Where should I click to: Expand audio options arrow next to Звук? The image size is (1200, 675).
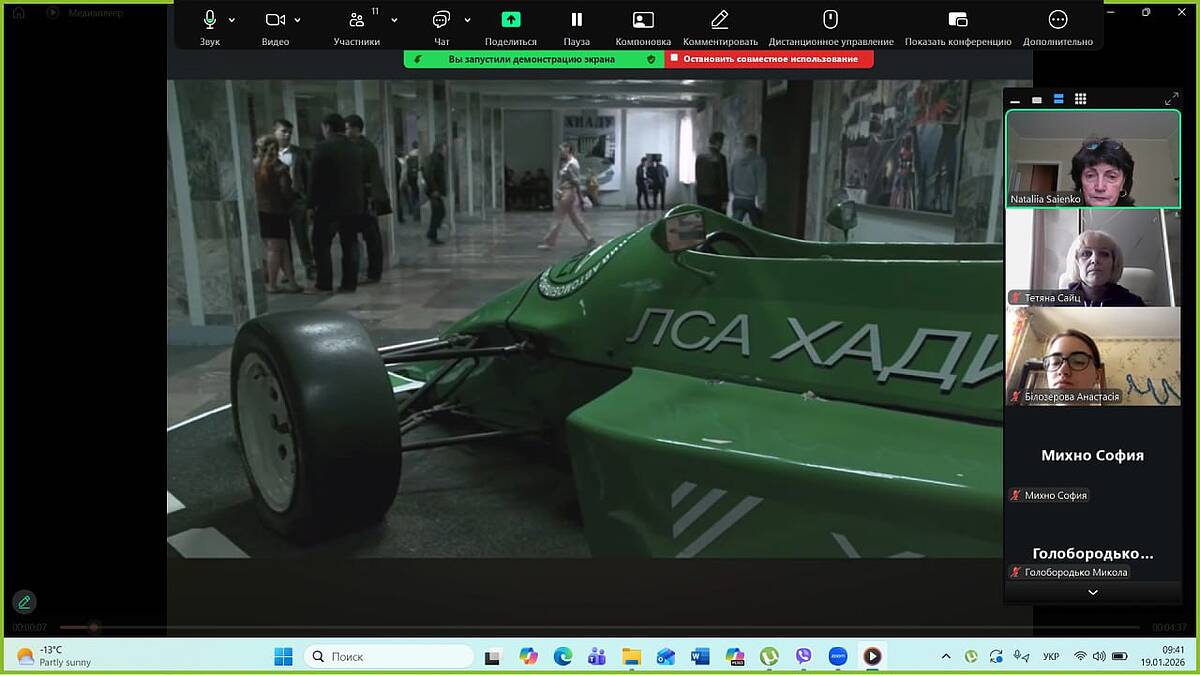[x=232, y=20]
